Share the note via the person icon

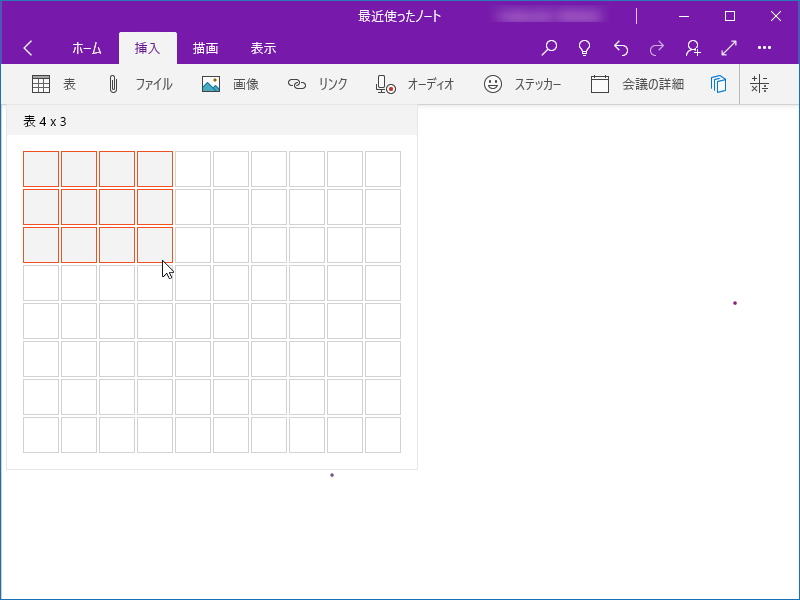[692, 47]
